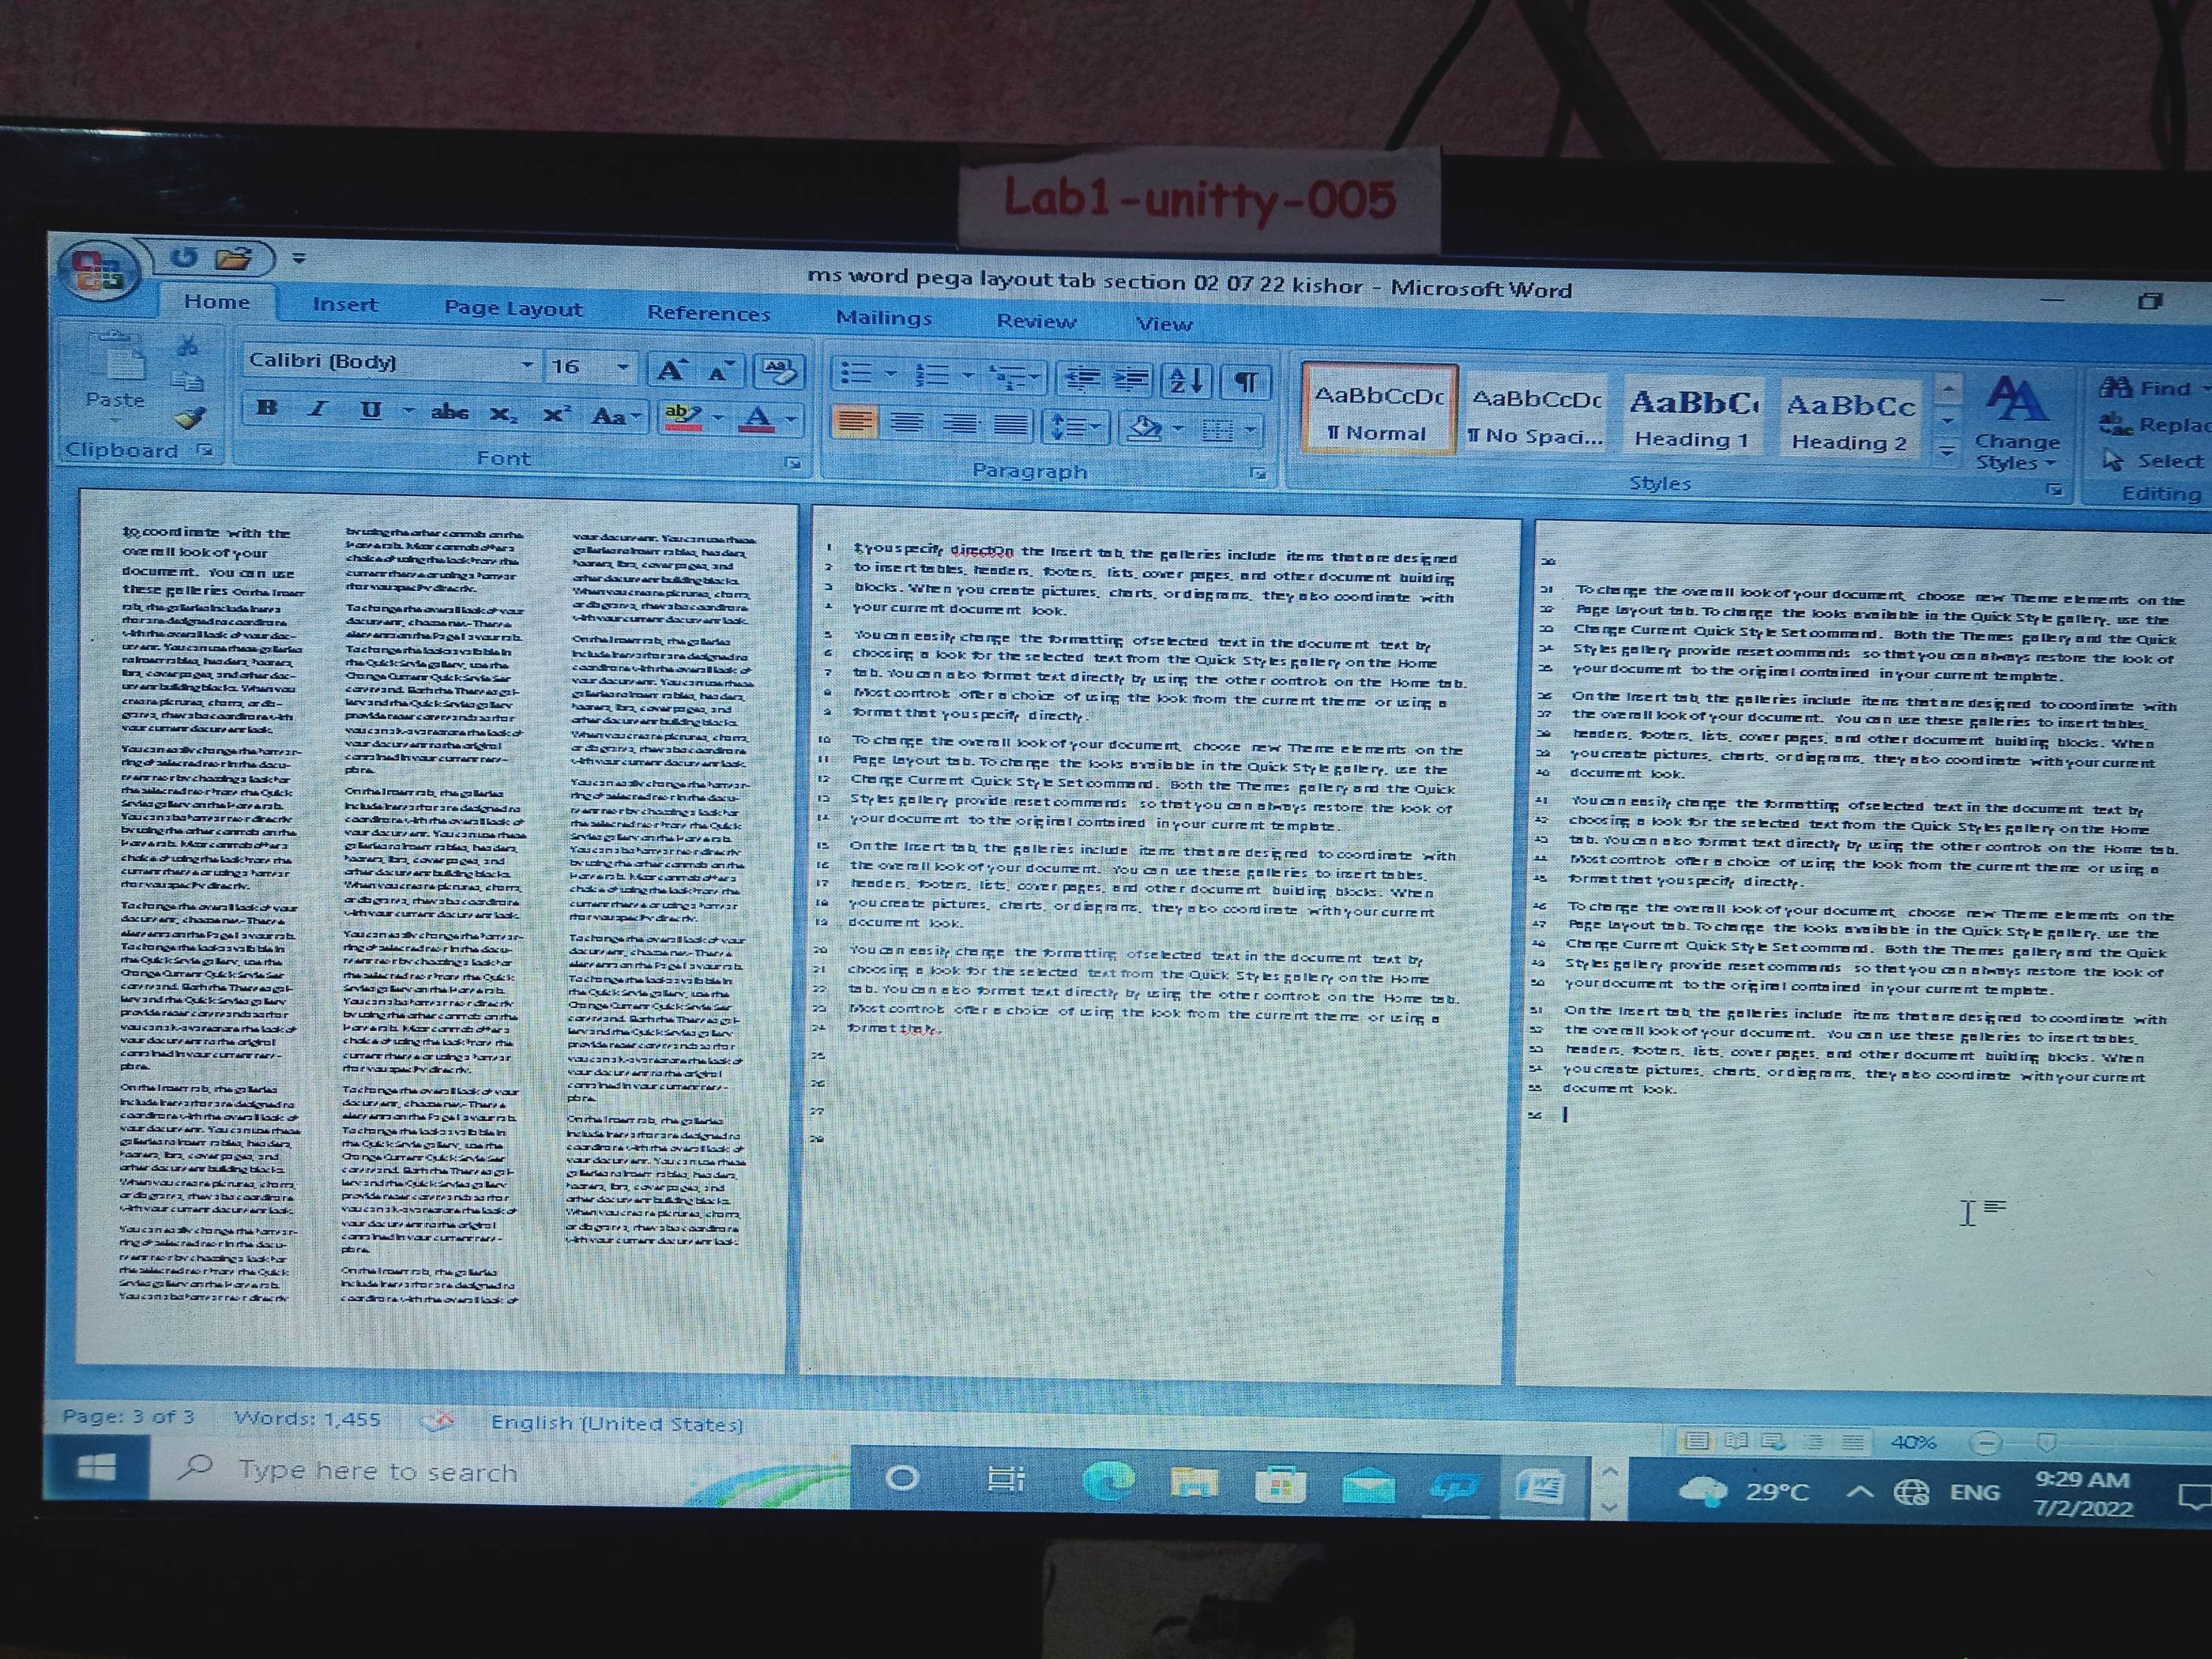This screenshot has width=2212, height=1659.
Task: Click the Sort A-Z icon
Action: (1186, 380)
